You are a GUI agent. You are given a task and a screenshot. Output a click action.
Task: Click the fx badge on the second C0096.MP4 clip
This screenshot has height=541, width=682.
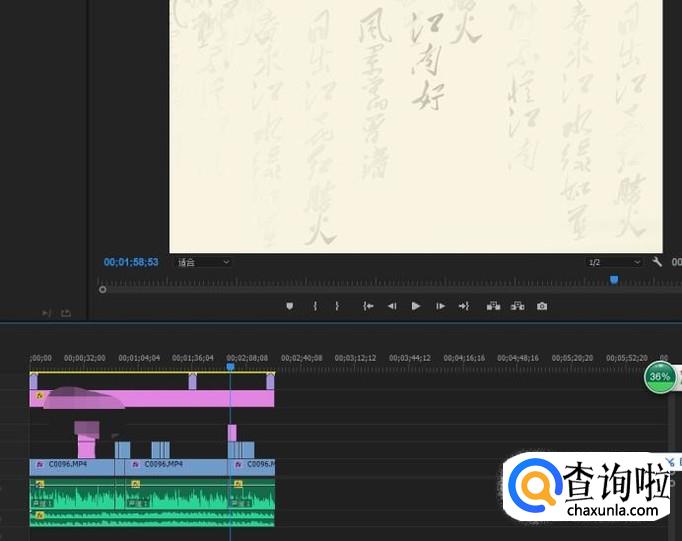135,464
